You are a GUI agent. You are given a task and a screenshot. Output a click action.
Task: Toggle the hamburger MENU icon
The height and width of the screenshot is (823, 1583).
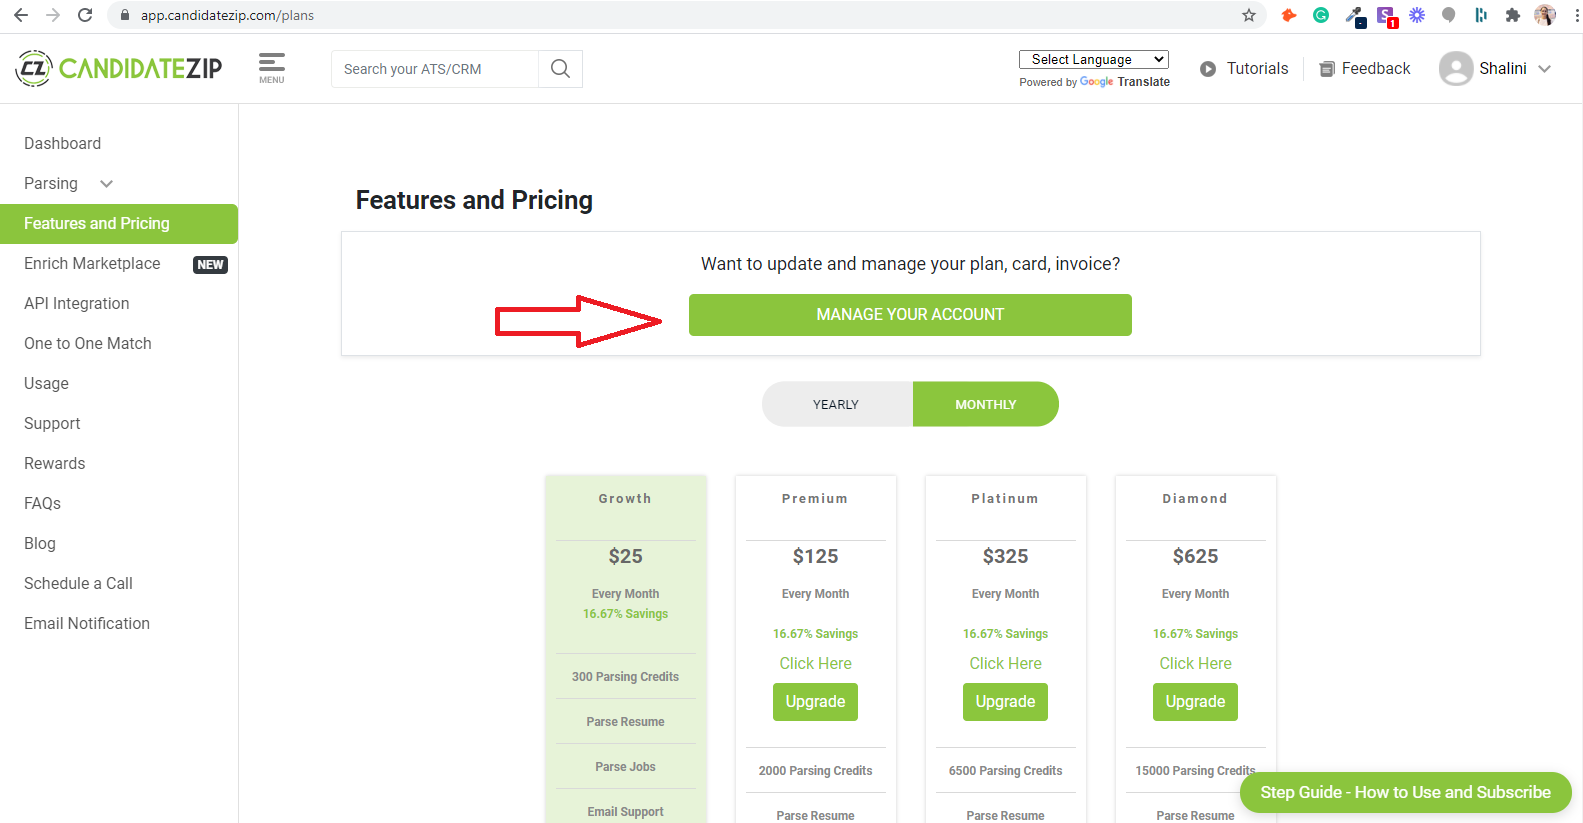[272, 68]
